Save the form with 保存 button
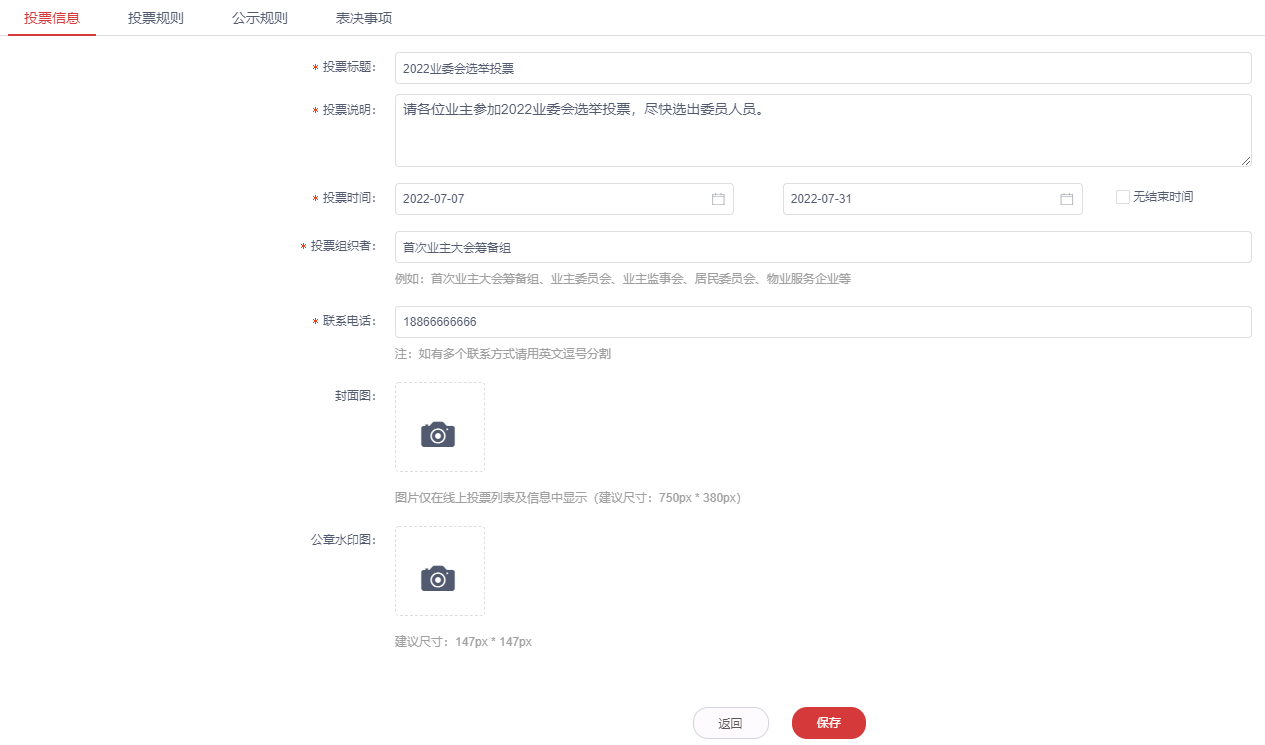The image size is (1265, 745). [x=829, y=723]
